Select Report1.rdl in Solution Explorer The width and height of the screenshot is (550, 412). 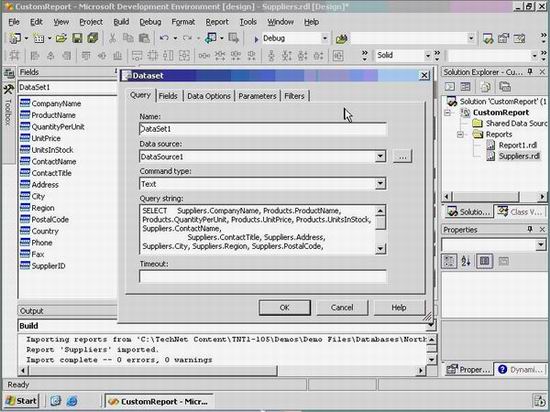click(518, 145)
